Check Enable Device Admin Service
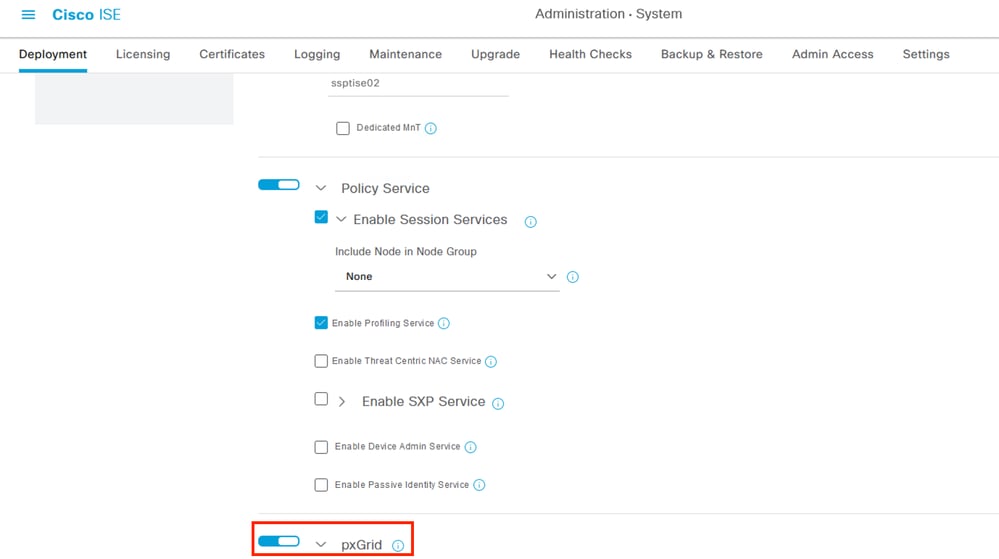The image size is (999, 559). (321, 447)
